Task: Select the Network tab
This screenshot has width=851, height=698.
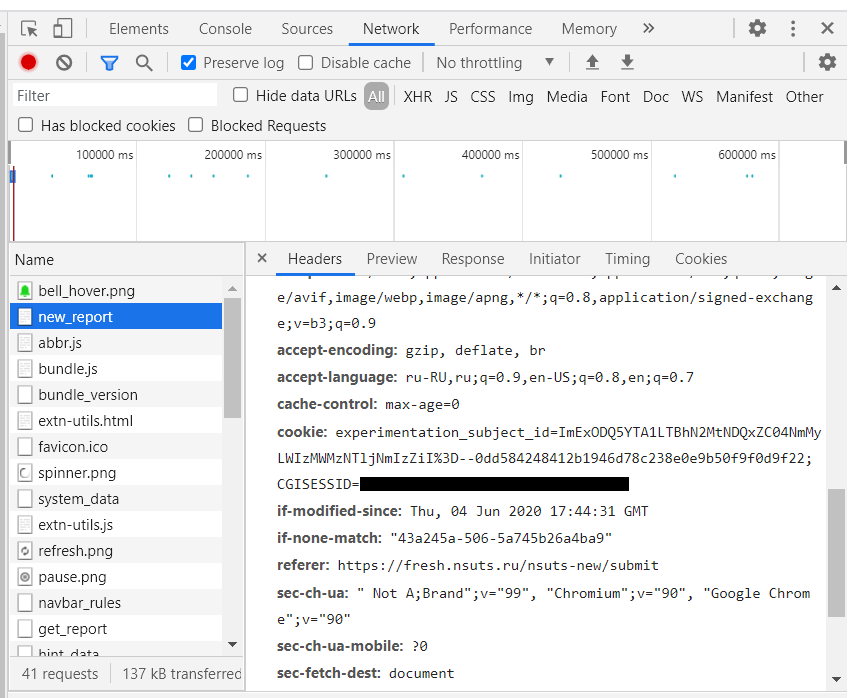Action: [391, 29]
